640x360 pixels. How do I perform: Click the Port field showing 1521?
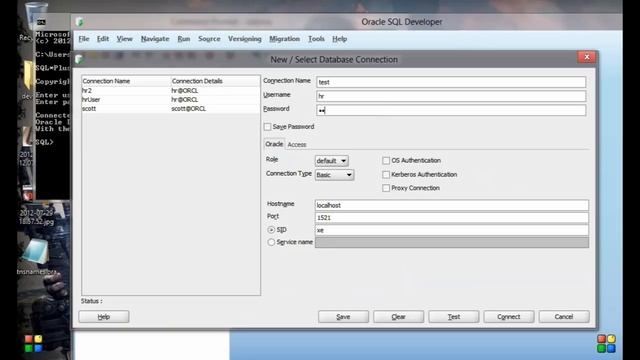(x=451, y=218)
